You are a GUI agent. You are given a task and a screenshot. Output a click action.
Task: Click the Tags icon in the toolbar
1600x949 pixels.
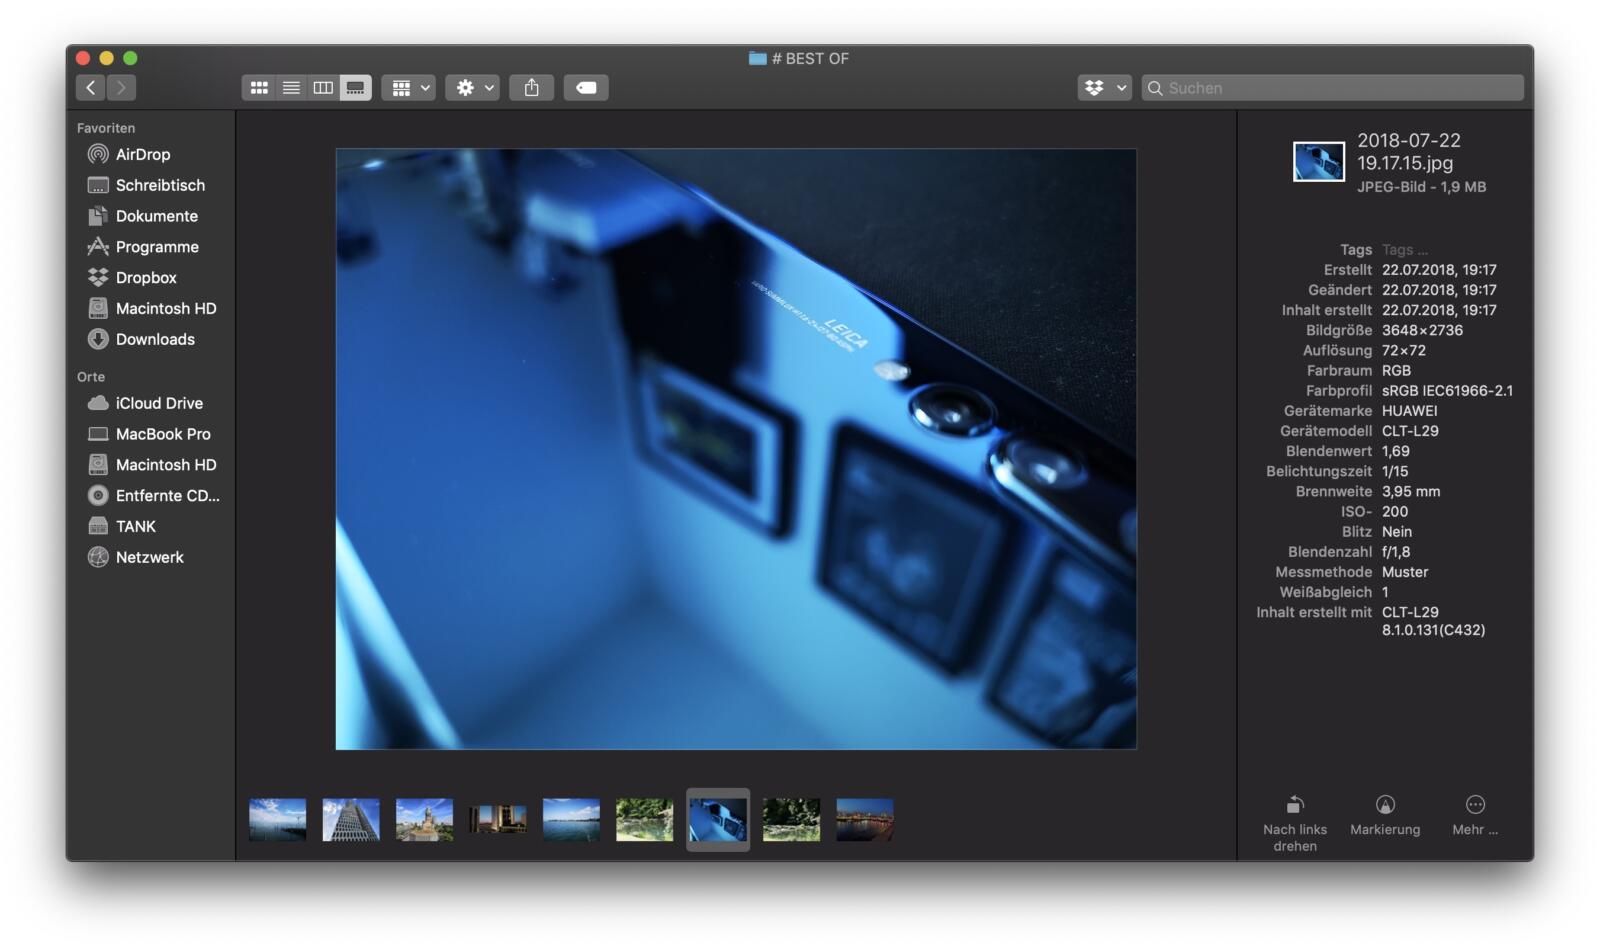coord(586,87)
